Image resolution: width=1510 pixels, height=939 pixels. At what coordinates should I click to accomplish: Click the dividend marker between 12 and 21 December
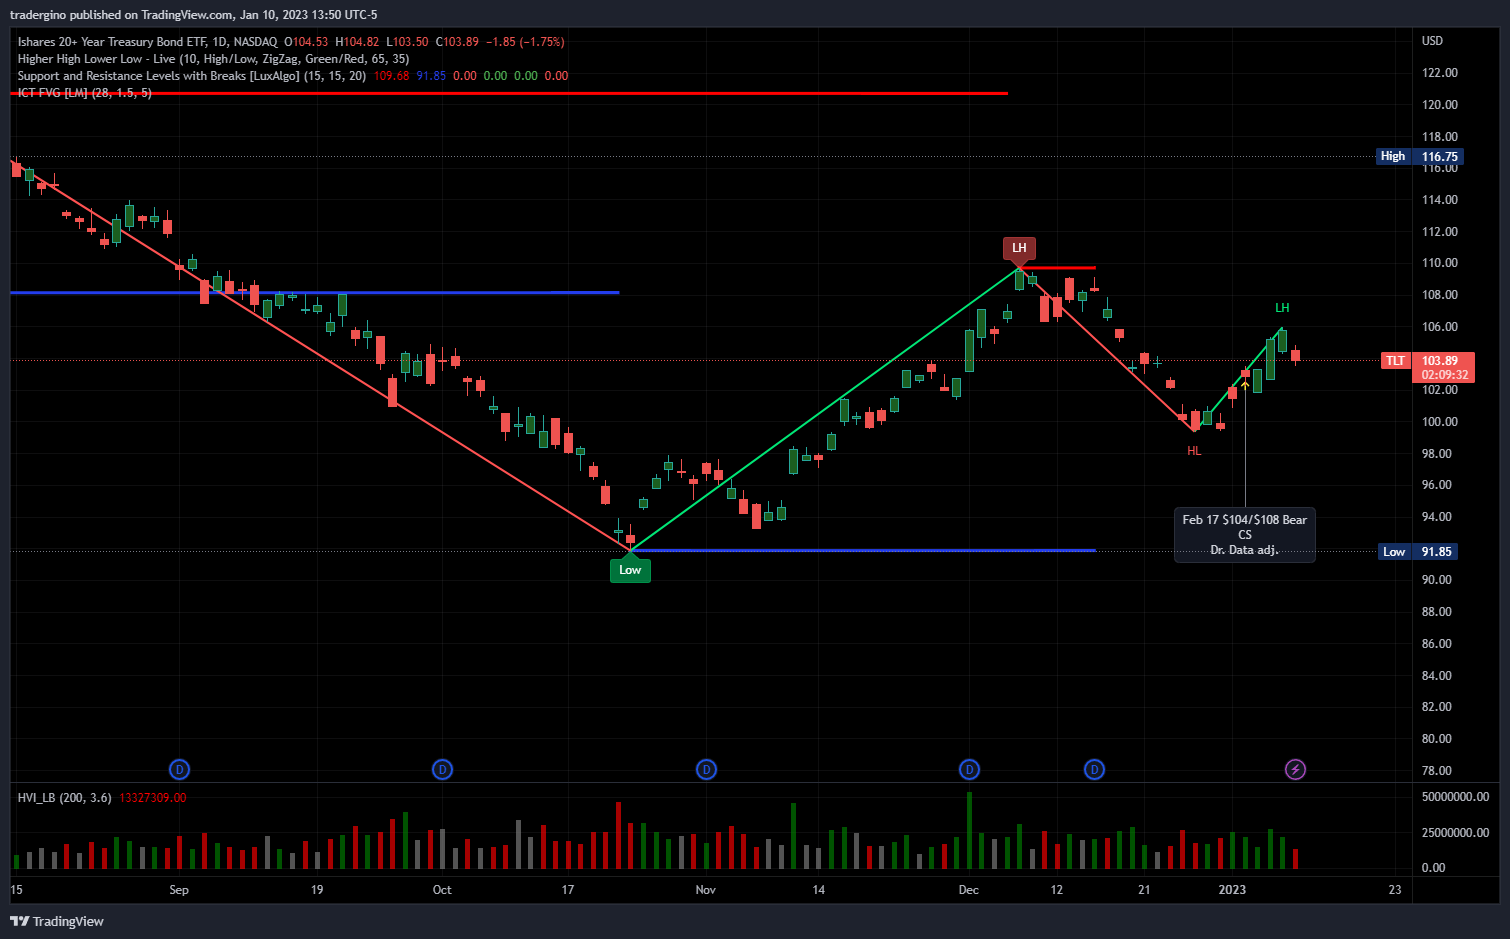click(1095, 769)
